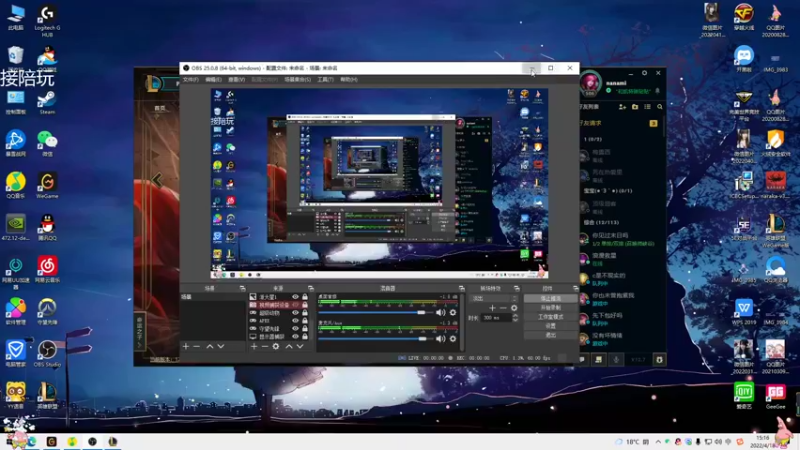Screen dimensions: 800x450
Task: Pop out the Audio Mixer (混音器) dock
Action: point(461,288)
